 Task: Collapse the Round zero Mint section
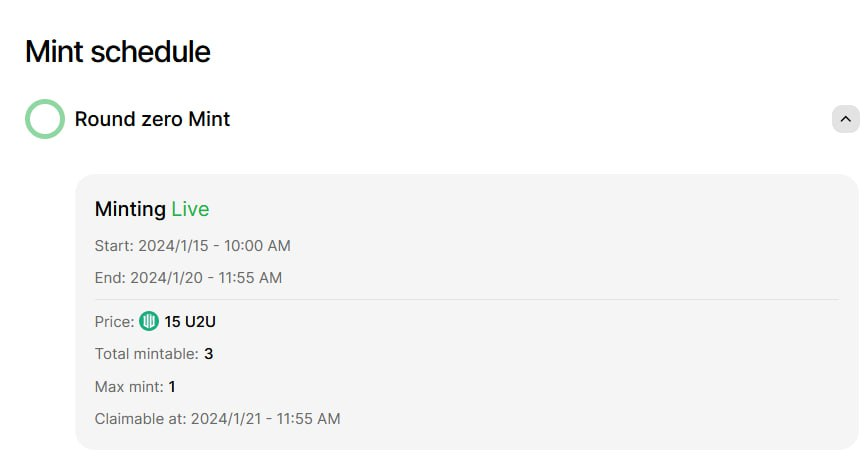845,119
